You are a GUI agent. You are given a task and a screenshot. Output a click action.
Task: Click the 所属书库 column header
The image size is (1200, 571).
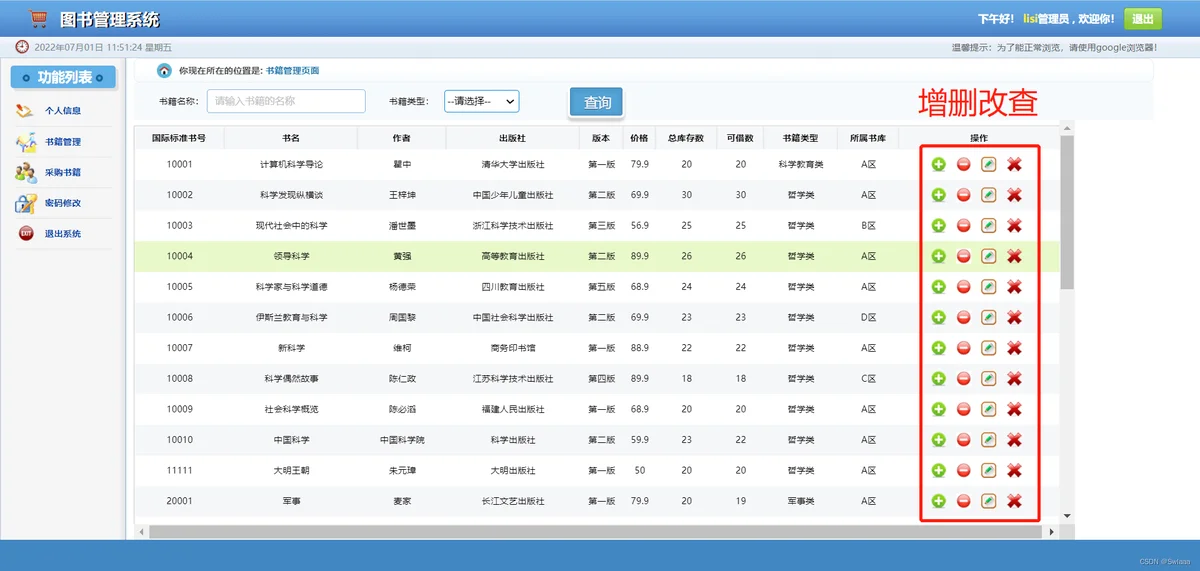868,138
